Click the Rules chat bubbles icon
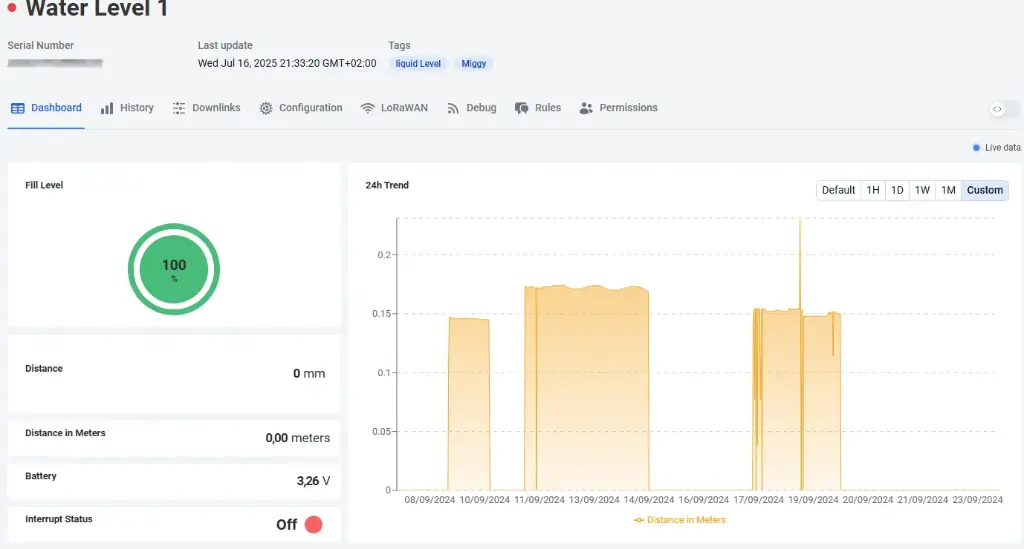The height and width of the screenshot is (549, 1024). pos(521,108)
